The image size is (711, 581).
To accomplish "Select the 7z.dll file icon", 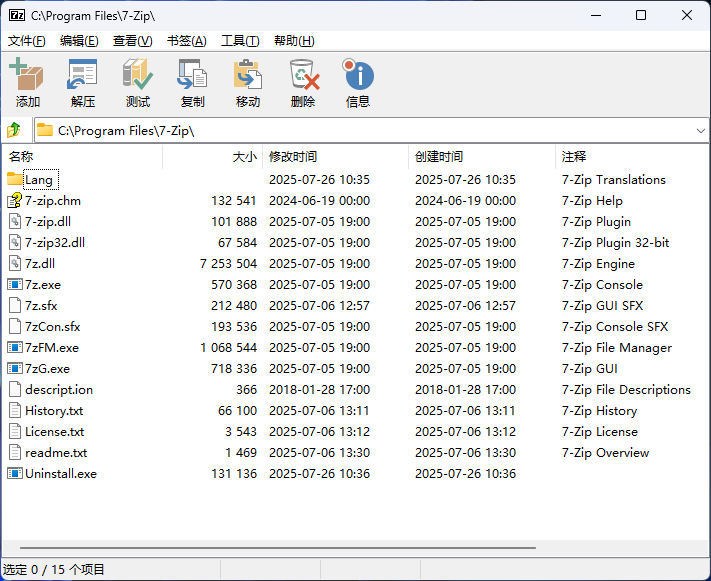I will tap(15, 263).
